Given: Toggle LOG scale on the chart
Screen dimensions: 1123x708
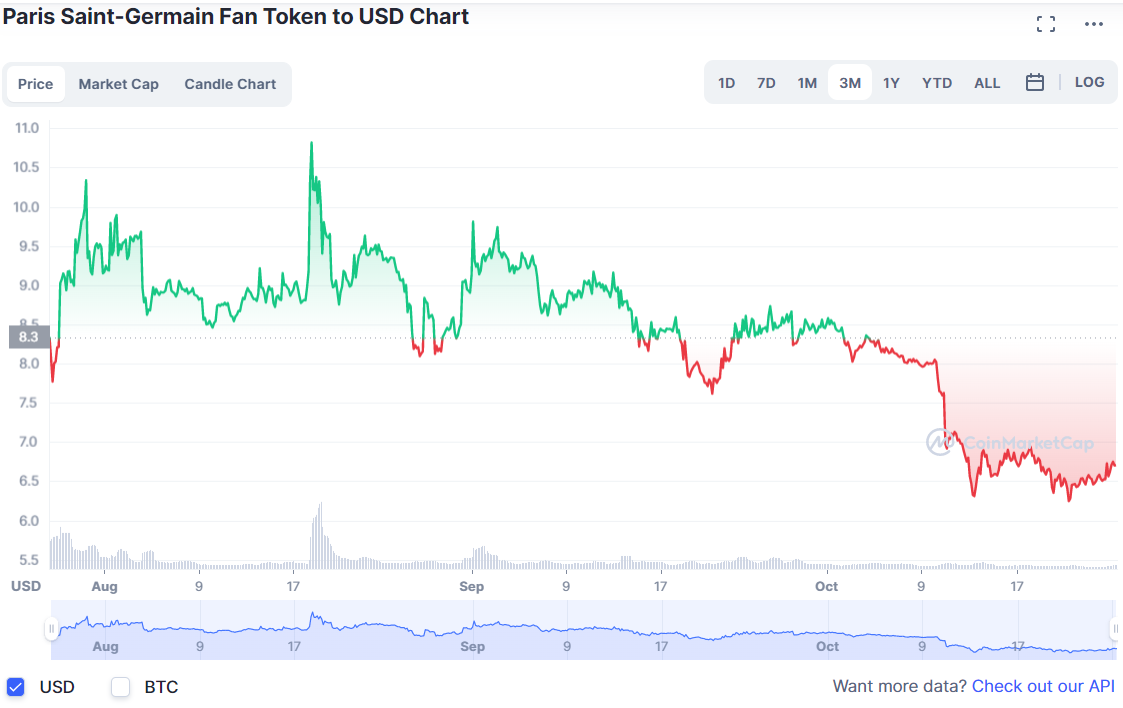Looking at the screenshot, I should pos(1089,82).
